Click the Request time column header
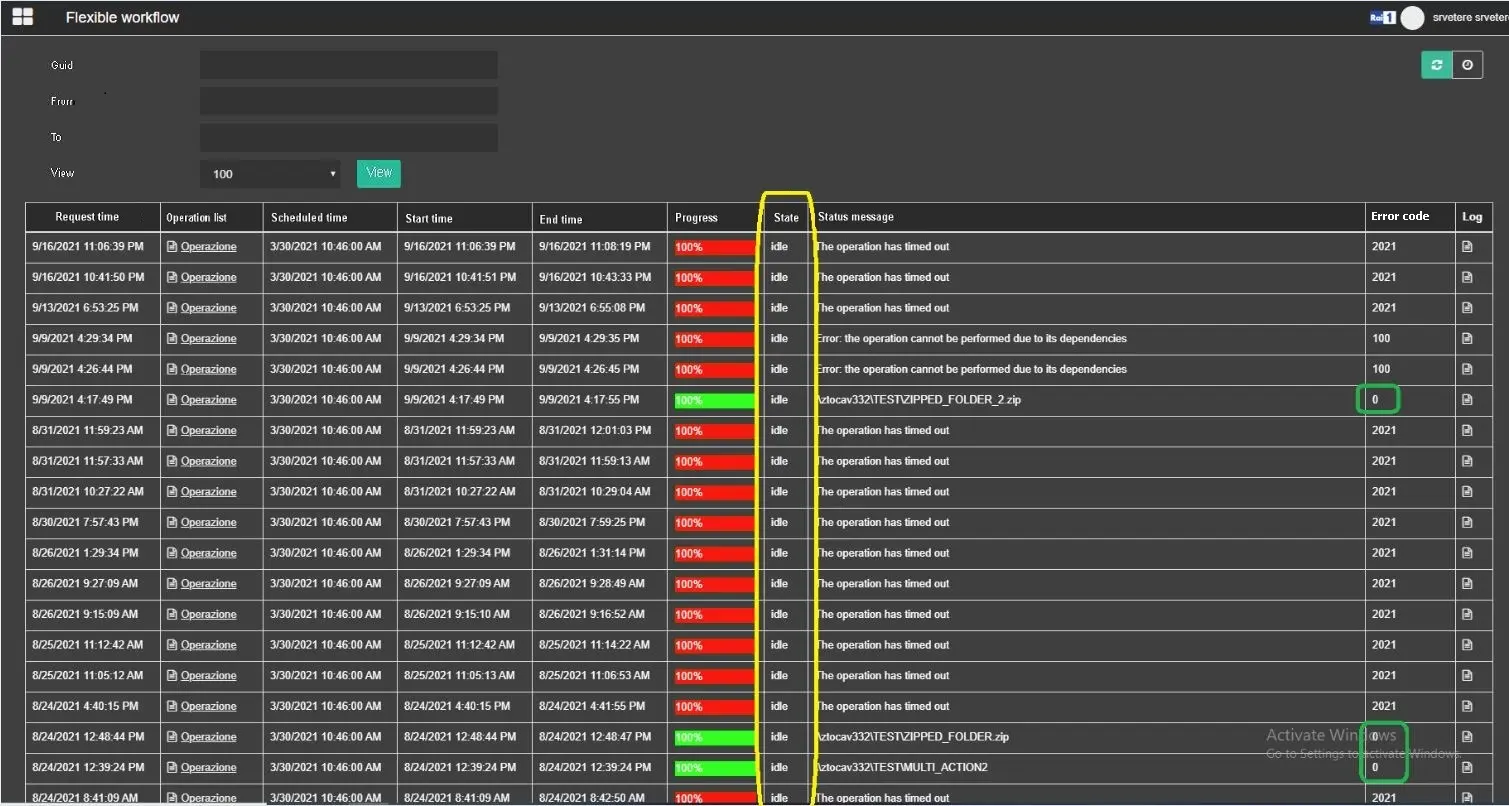 tap(87, 217)
